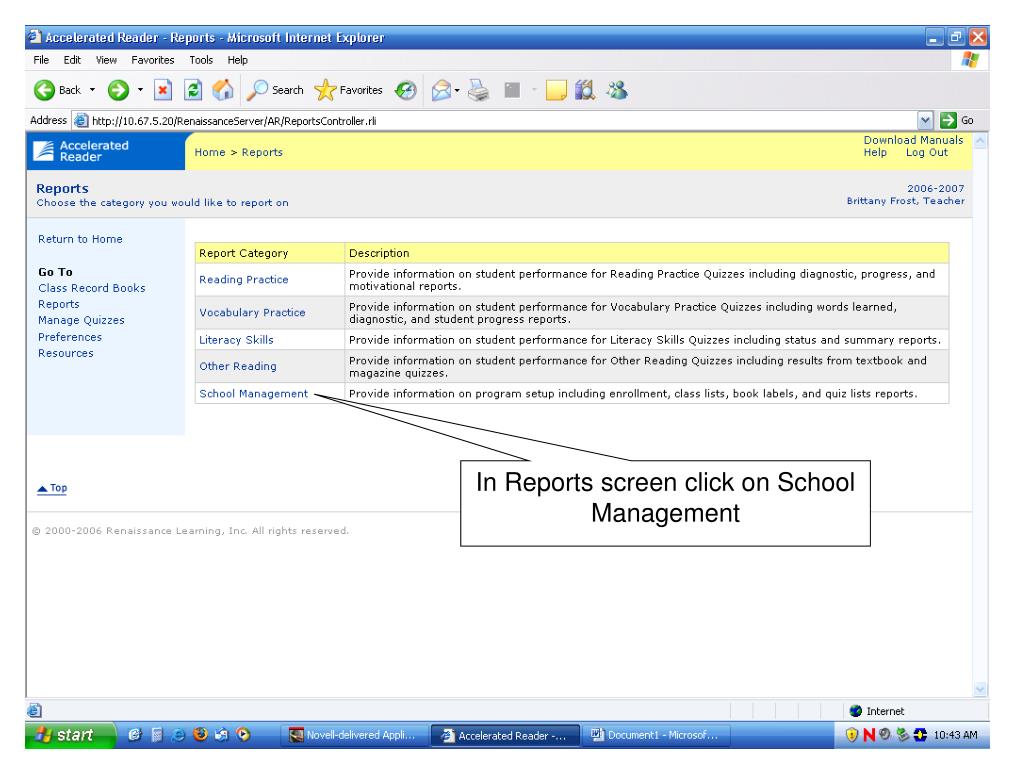The width and height of the screenshot is (1024, 768).
Task: Expand the Forward button history dropdown arrow
Action: (140, 90)
